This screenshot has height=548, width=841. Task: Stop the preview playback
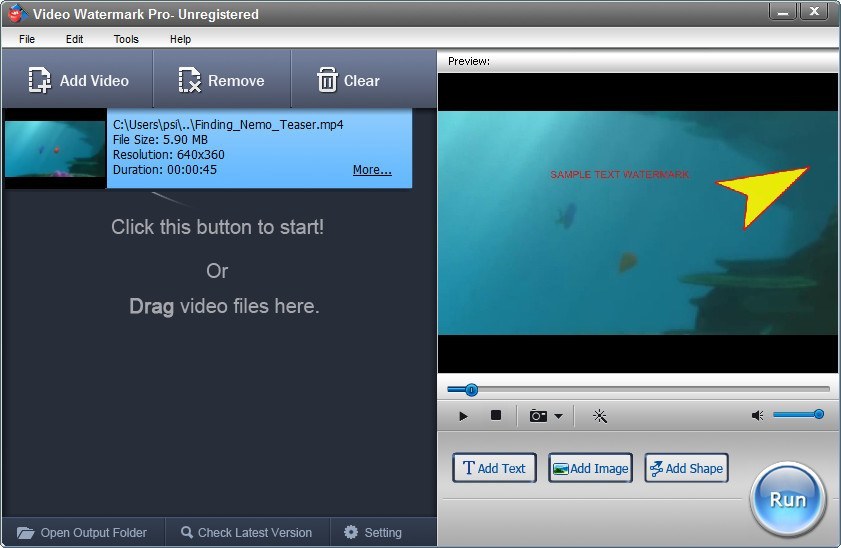[496, 416]
